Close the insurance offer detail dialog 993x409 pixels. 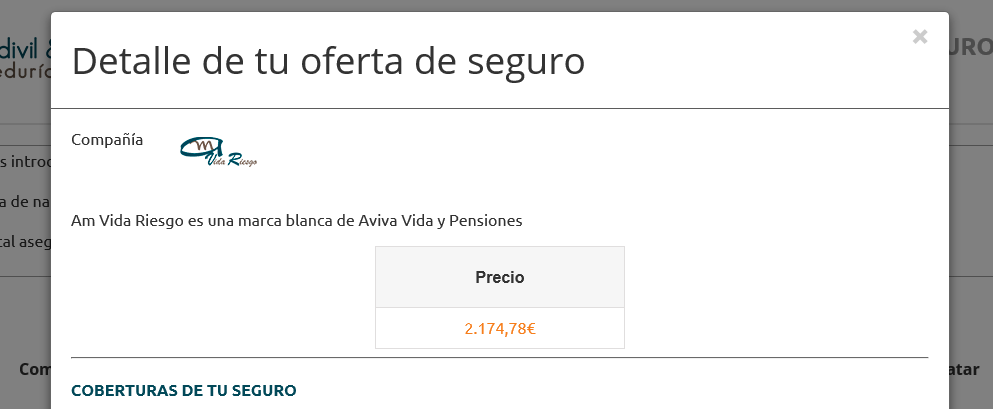click(x=920, y=37)
